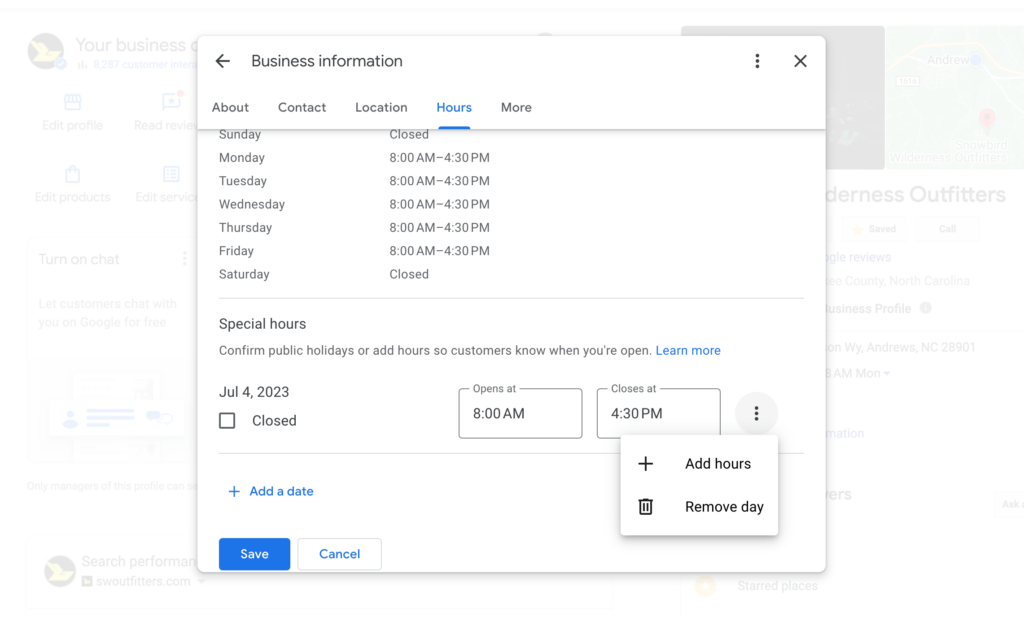Click the red map pin on the map
This screenshot has width=1024, height=617.
987,119
